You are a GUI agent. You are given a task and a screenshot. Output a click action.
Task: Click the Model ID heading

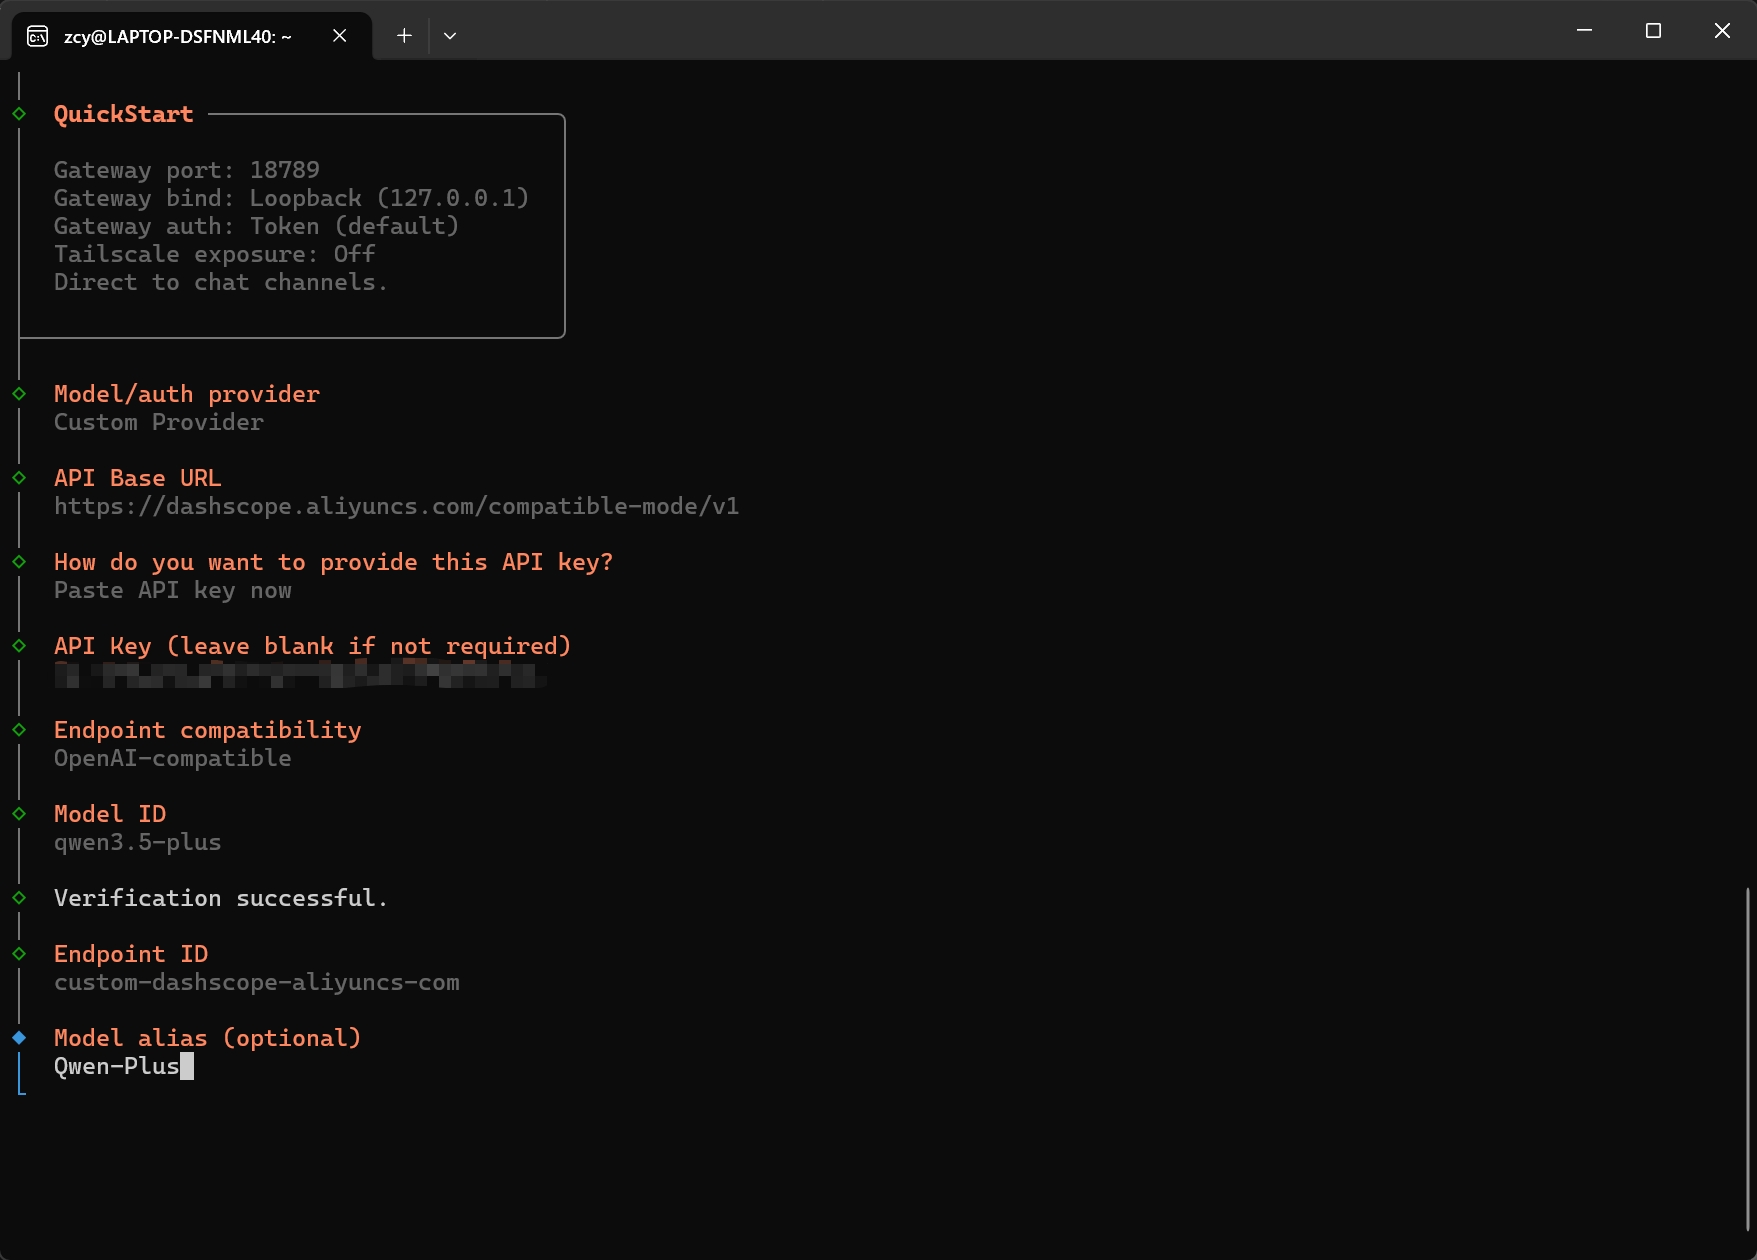point(110,814)
